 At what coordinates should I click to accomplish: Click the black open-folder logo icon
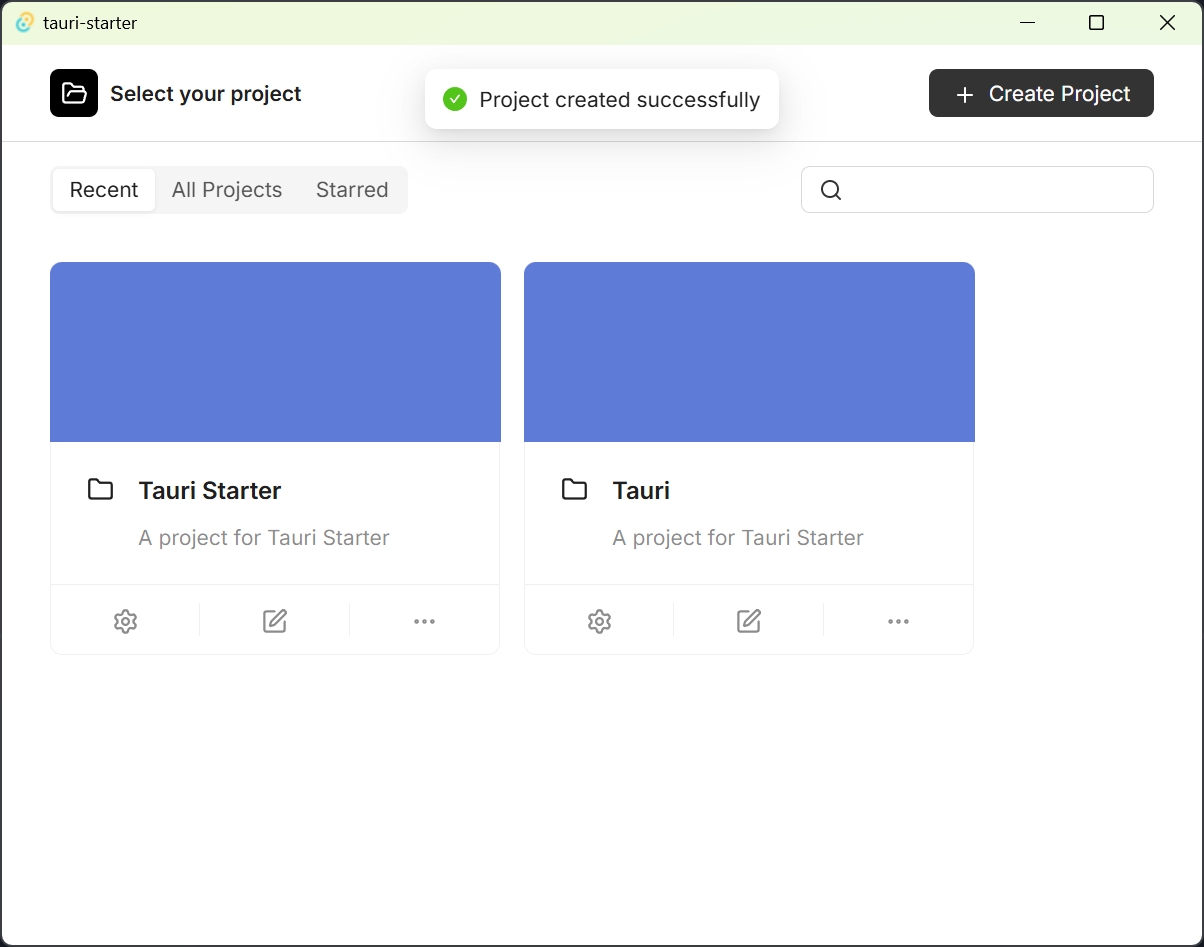(x=74, y=93)
